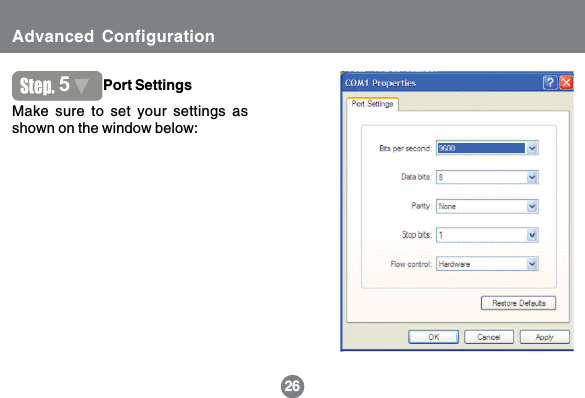Image resolution: width=585 pixels, height=398 pixels.
Task: Click the 'Flow control:' label
Action: [x=411, y=264]
